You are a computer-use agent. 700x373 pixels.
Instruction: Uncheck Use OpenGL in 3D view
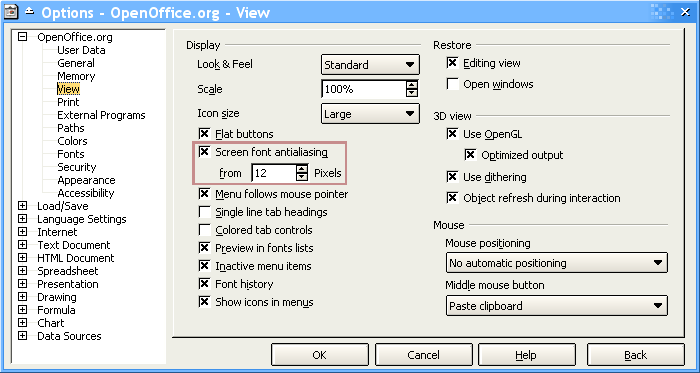coord(453,133)
